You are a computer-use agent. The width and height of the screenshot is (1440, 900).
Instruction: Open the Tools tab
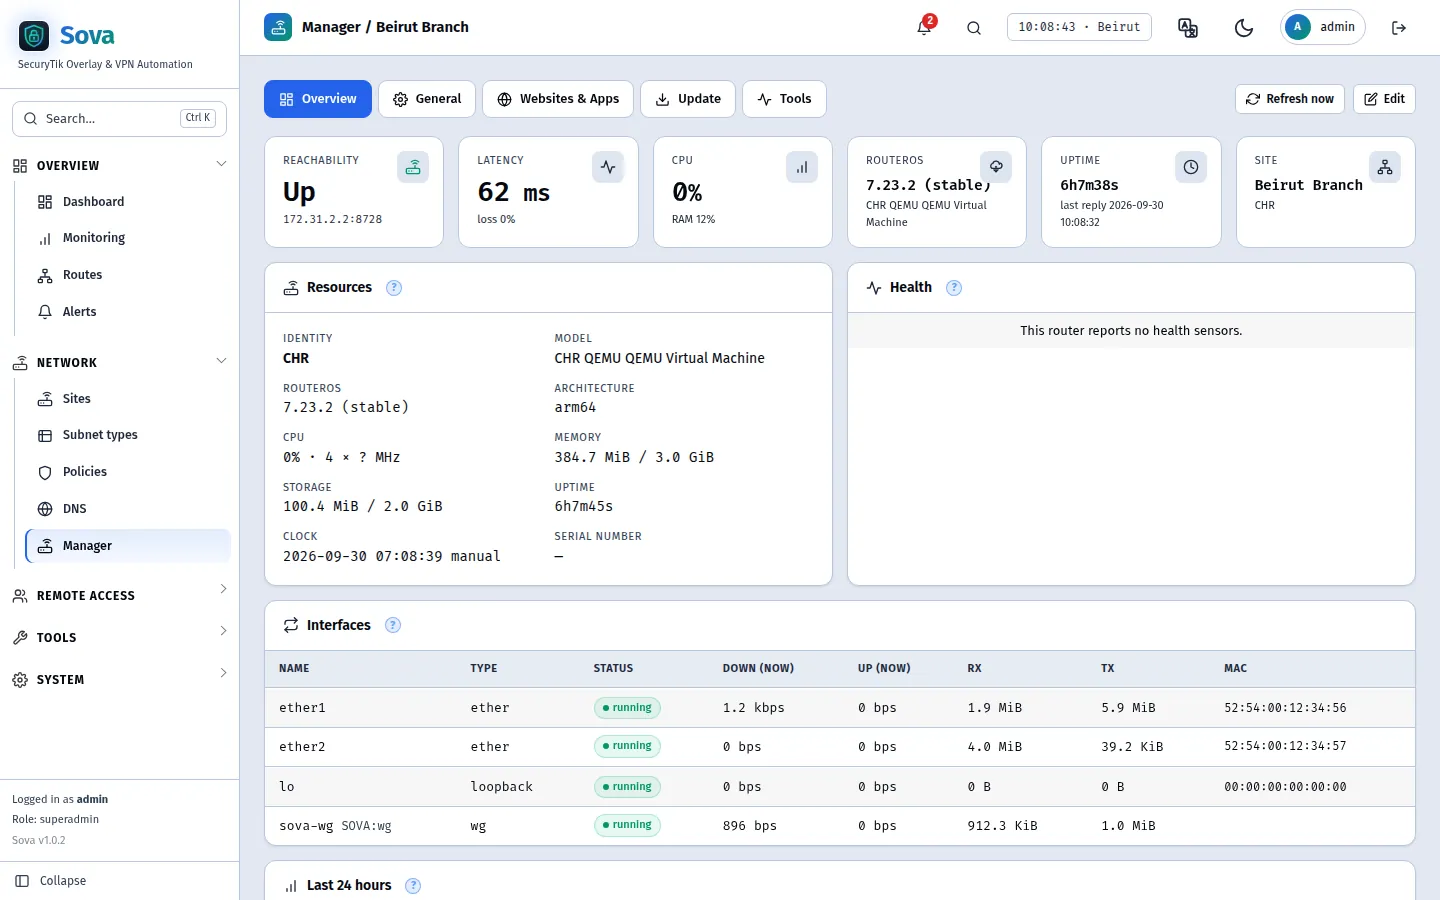784,99
